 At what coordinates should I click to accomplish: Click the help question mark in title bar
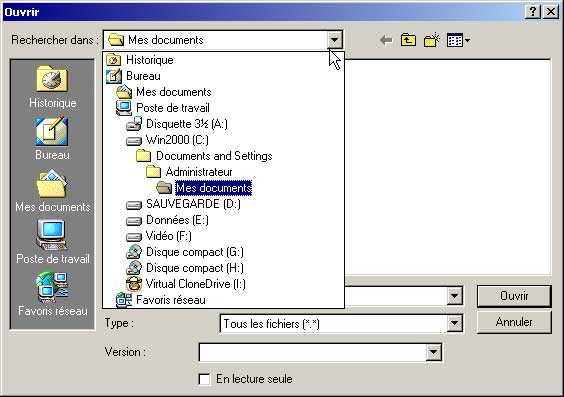point(533,12)
